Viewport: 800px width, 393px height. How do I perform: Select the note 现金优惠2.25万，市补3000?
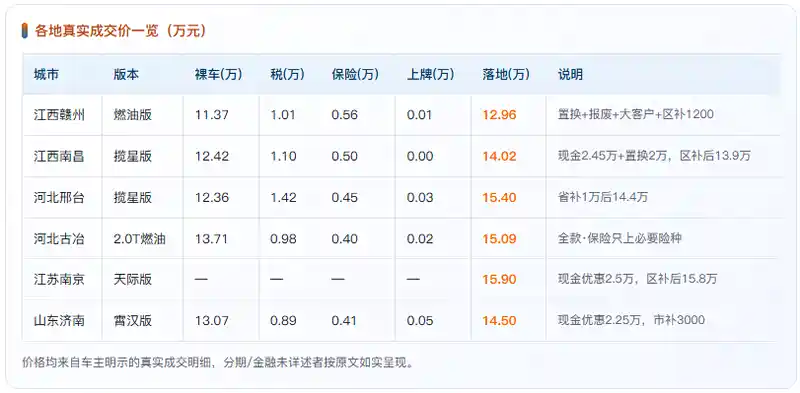pyautogui.click(x=631, y=321)
